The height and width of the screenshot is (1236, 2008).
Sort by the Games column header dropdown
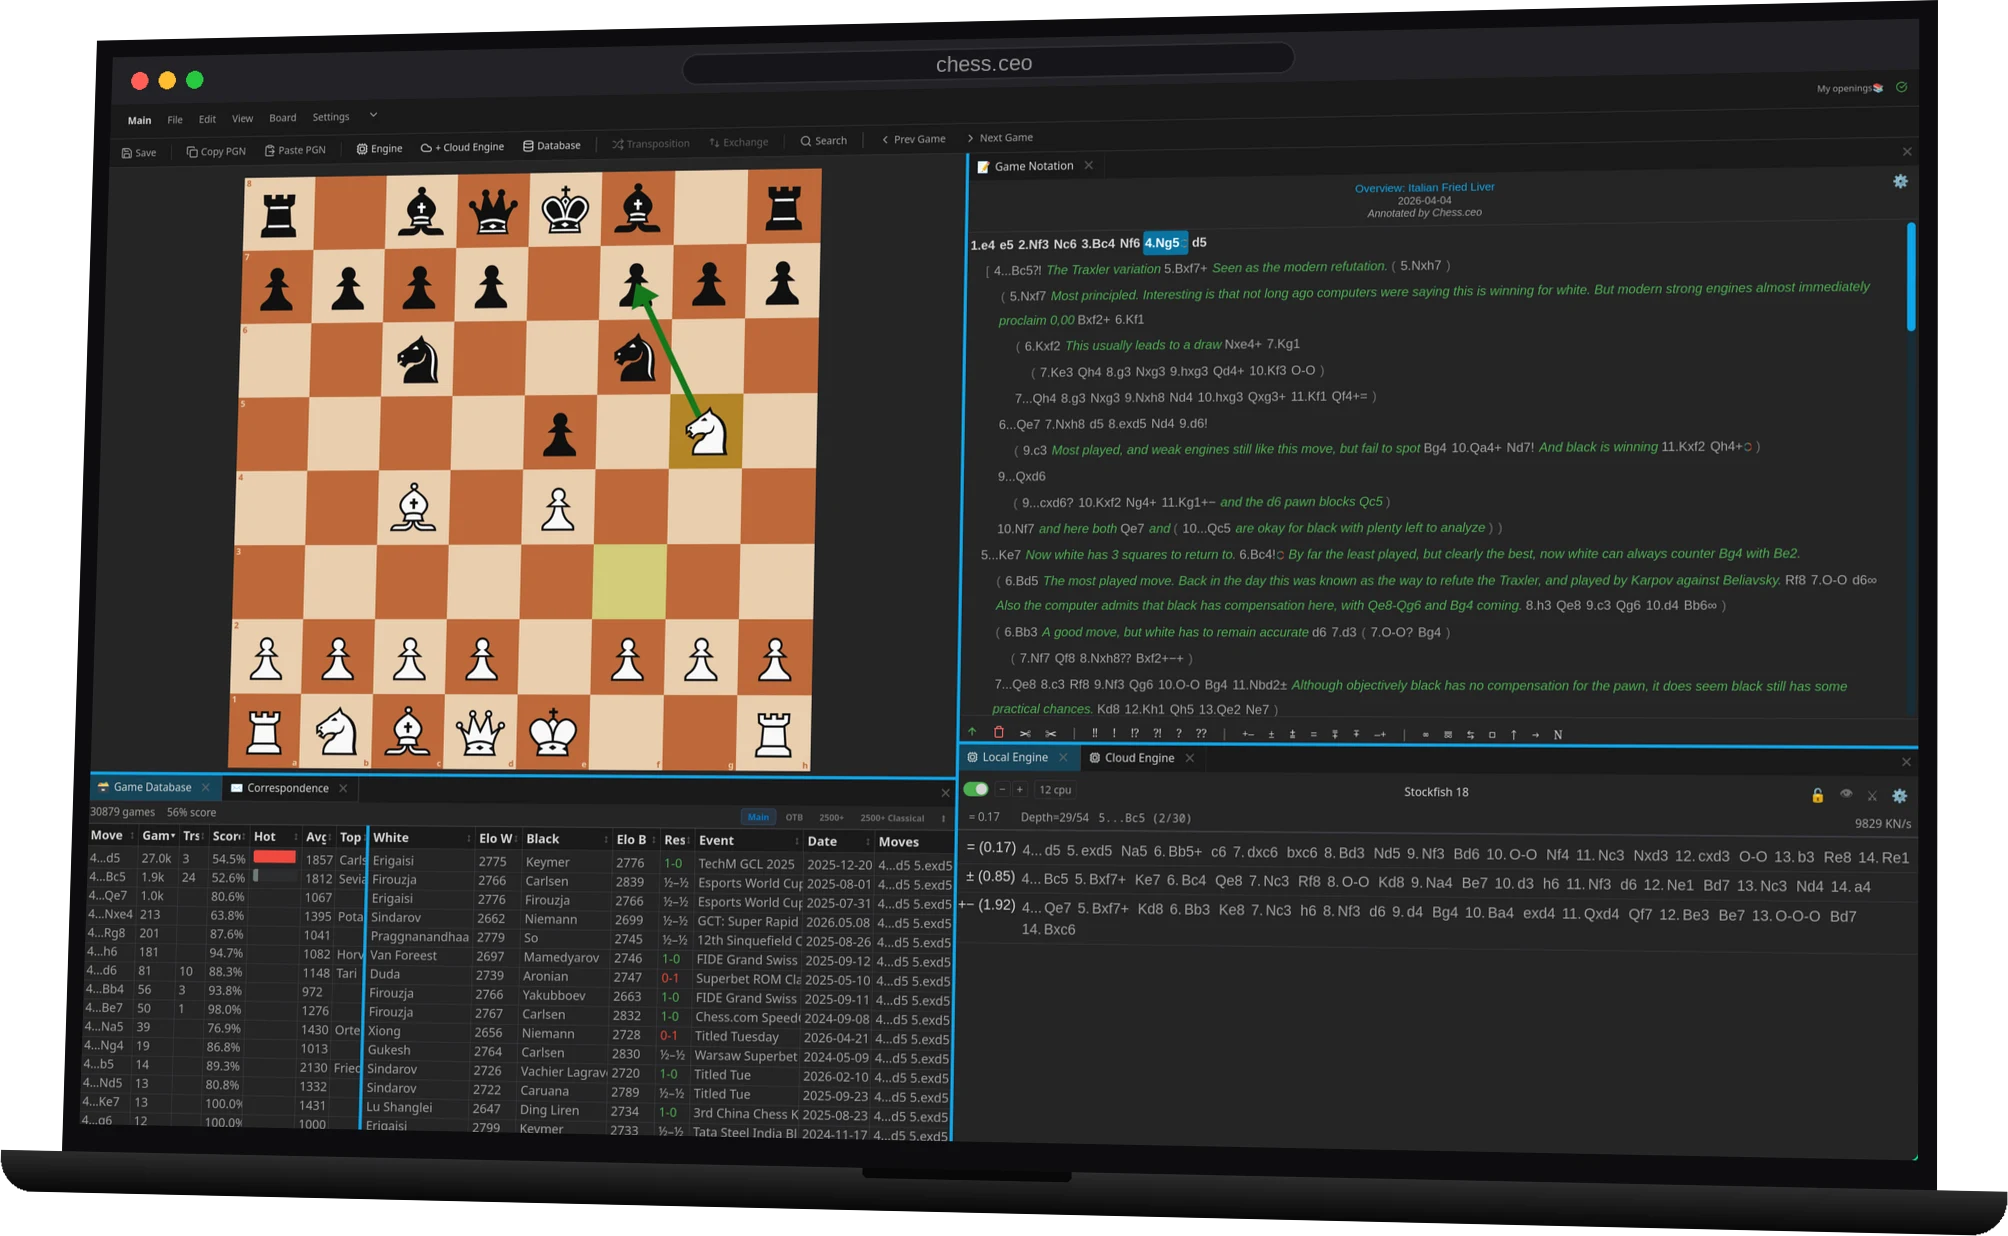tap(158, 835)
